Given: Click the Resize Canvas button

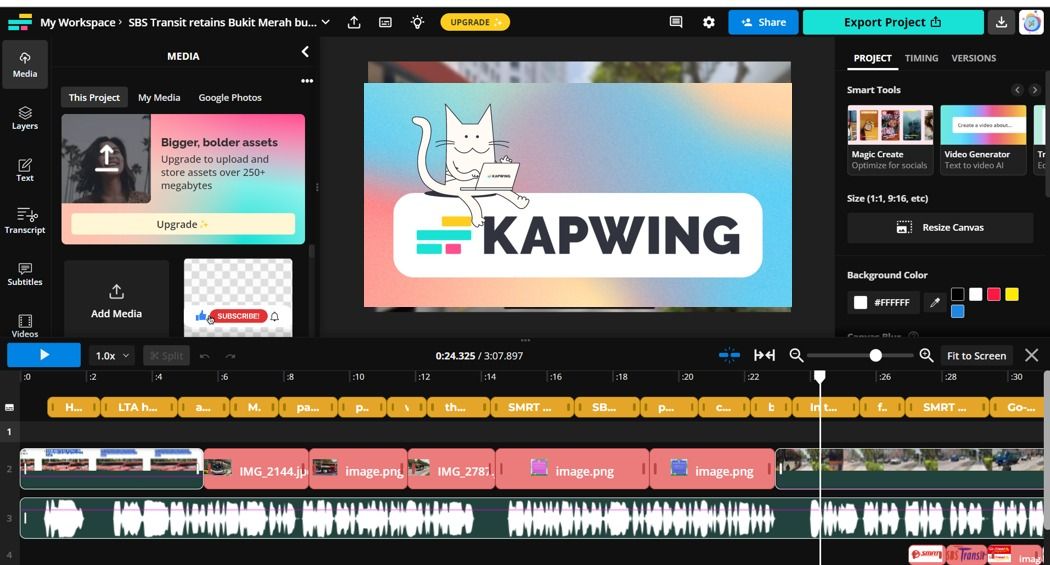Looking at the screenshot, I should 940,228.
